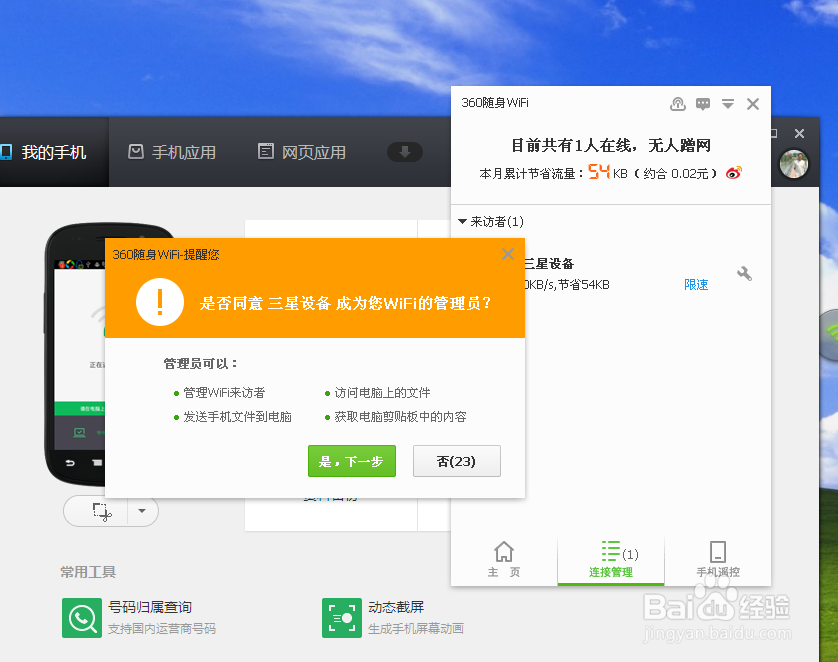This screenshot has width=838, height=662.
Task: Expand the screenshot options dropdown arrow
Action: [x=142, y=511]
